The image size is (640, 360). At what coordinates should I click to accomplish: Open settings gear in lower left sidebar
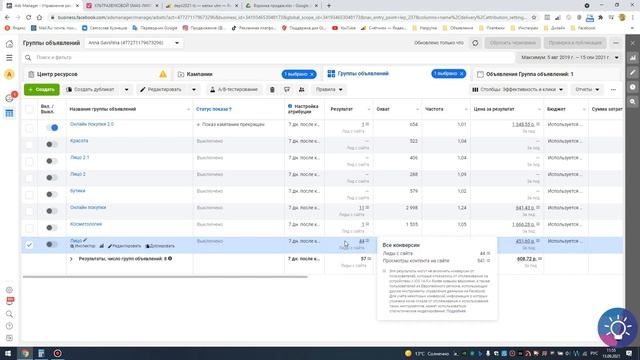[x=9, y=290]
